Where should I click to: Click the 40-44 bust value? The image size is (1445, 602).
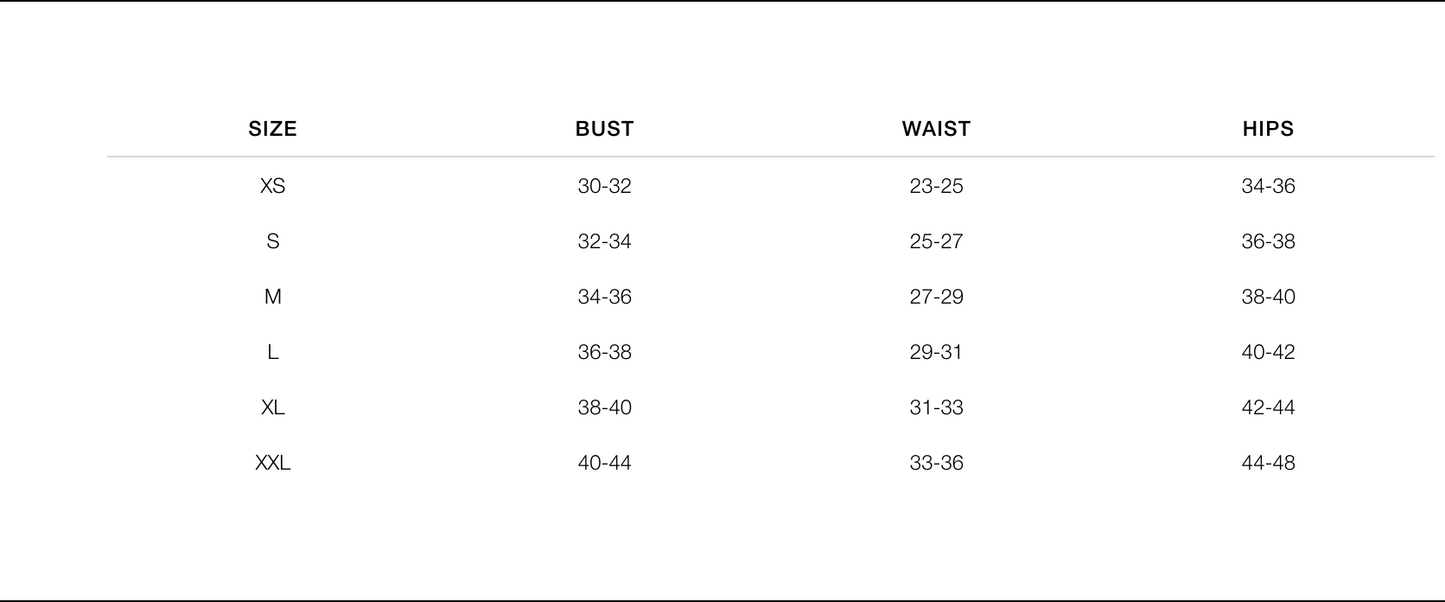tap(604, 463)
